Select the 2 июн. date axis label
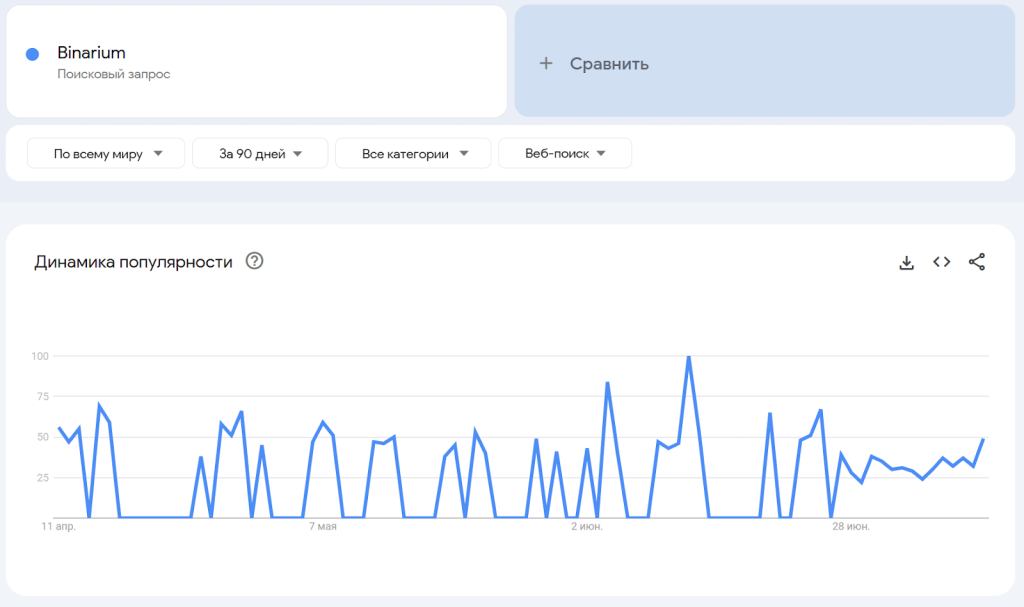 (x=586, y=526)
